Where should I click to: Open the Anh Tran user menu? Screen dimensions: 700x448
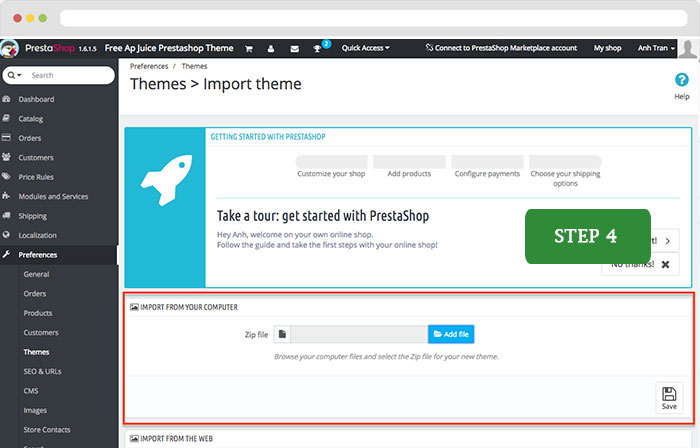click(x=656, y=48)
